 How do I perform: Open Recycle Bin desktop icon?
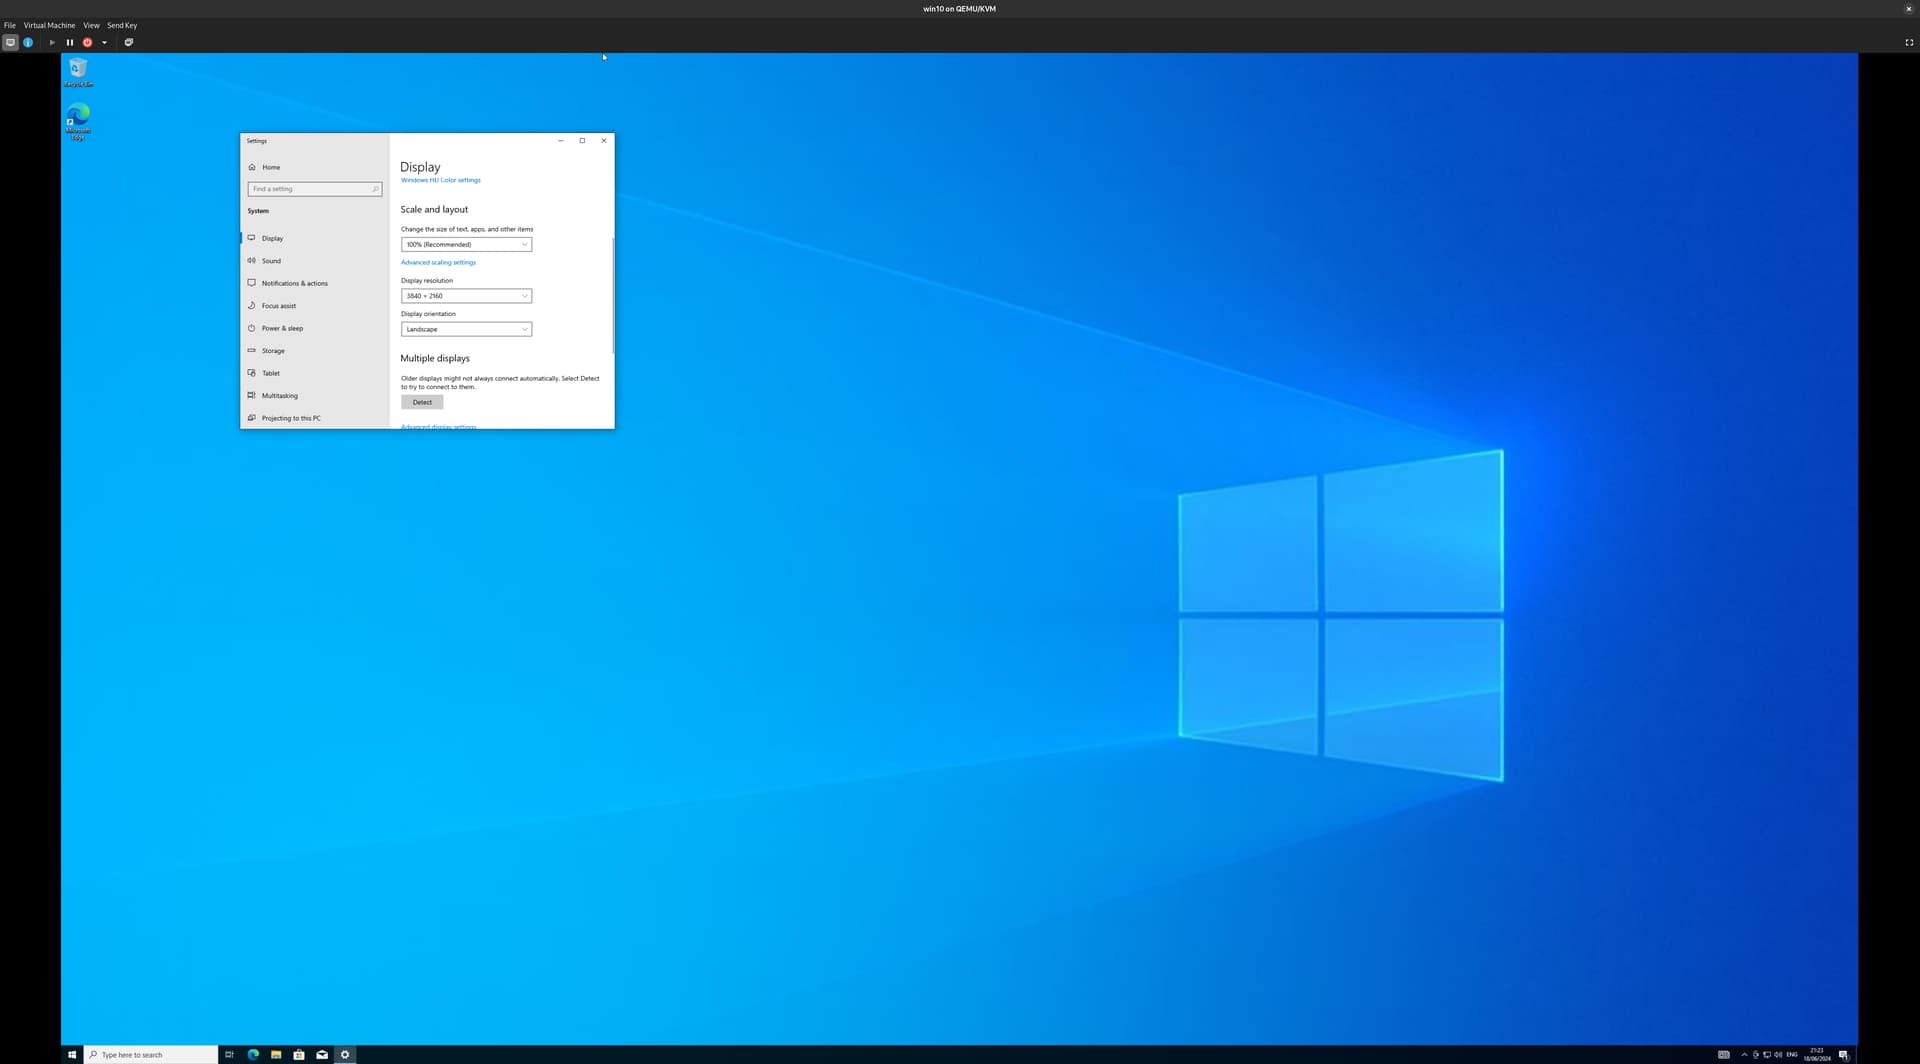click(78, 72)
